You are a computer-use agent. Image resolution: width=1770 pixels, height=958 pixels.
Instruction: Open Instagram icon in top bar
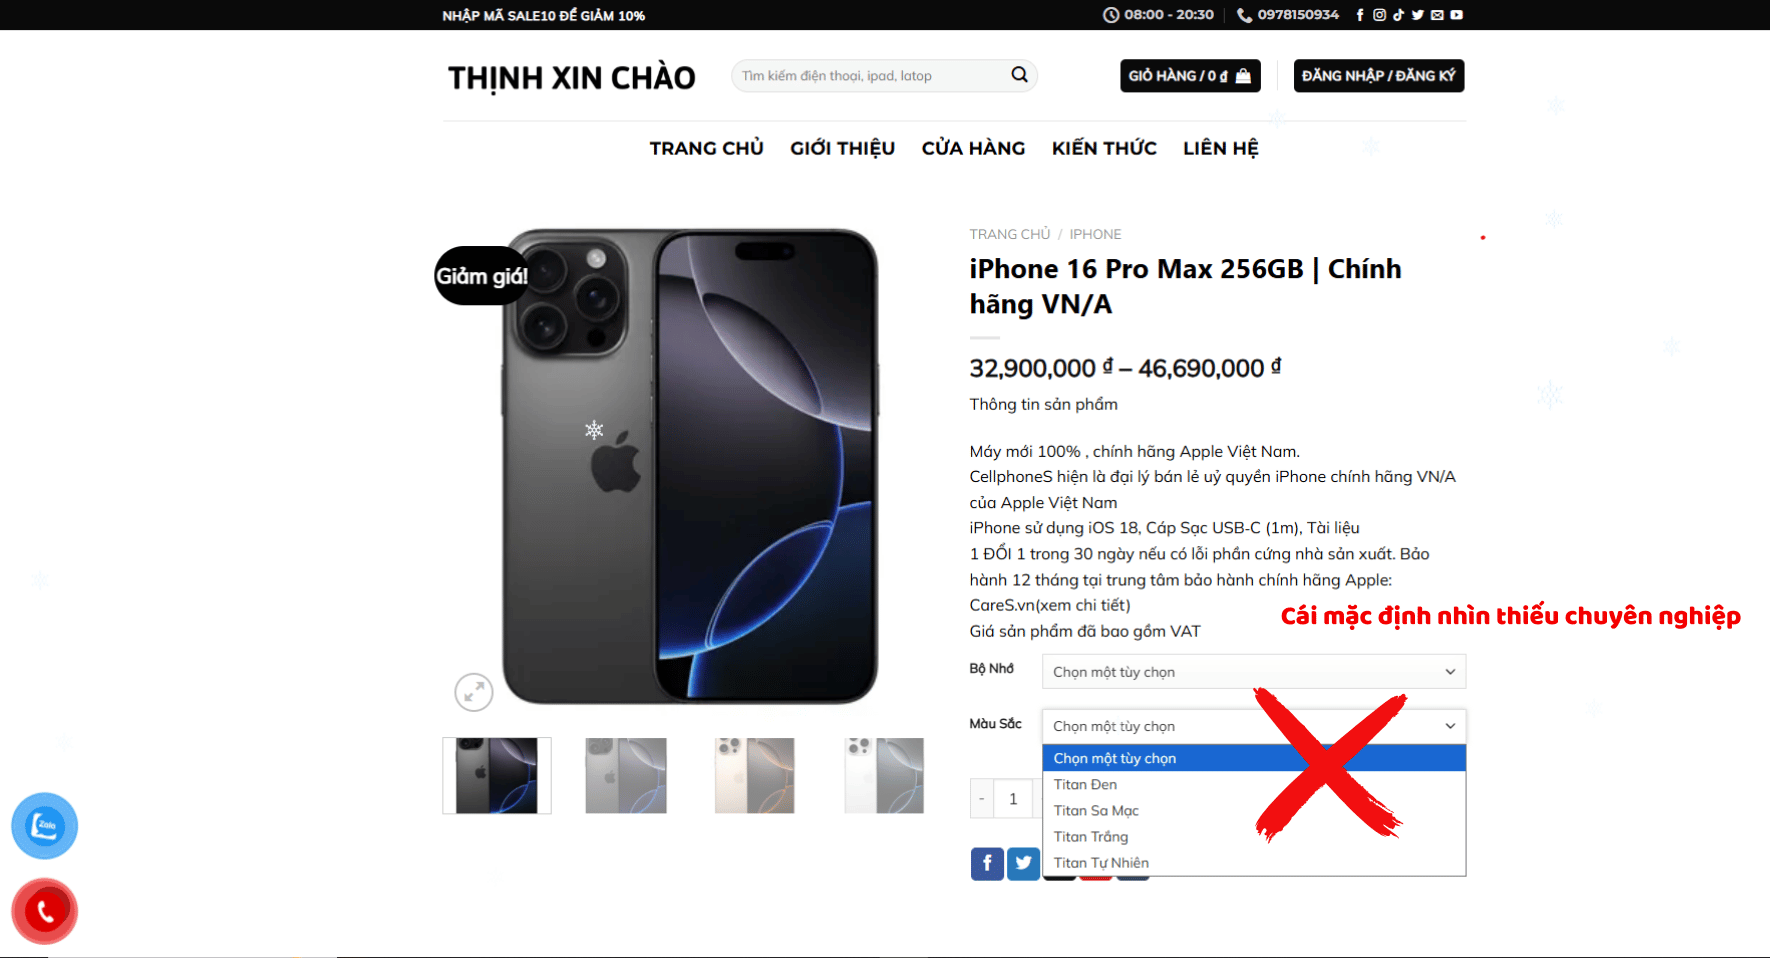(1379, 15)
